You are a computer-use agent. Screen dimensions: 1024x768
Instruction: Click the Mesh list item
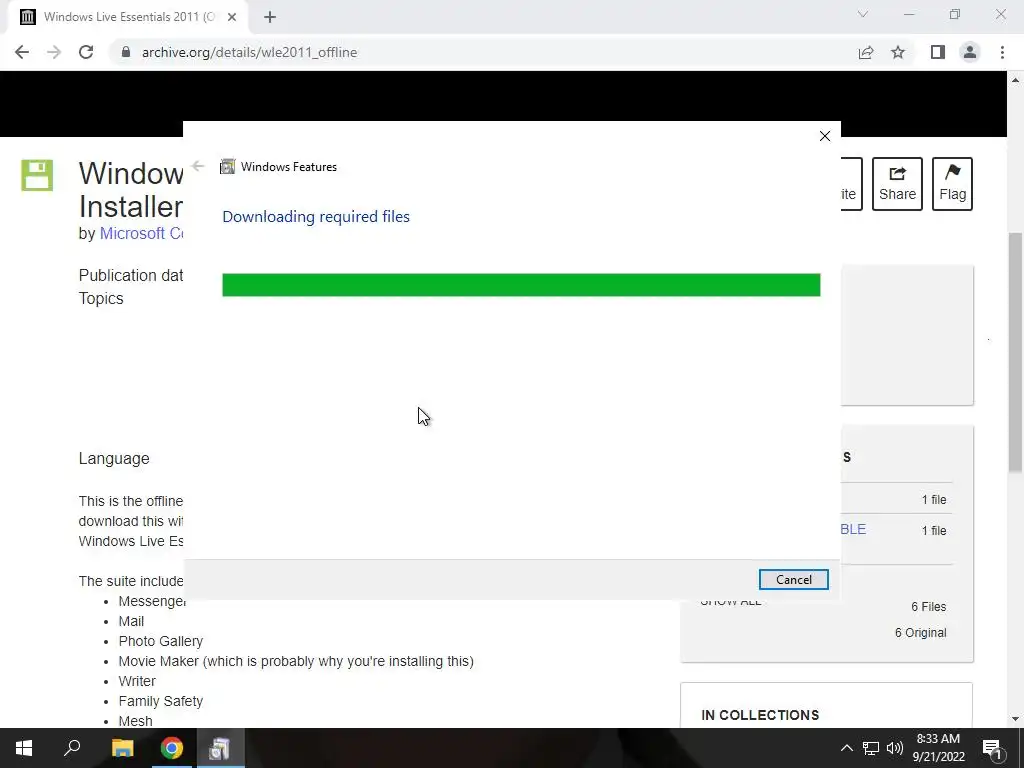click(x=135, y=721)
